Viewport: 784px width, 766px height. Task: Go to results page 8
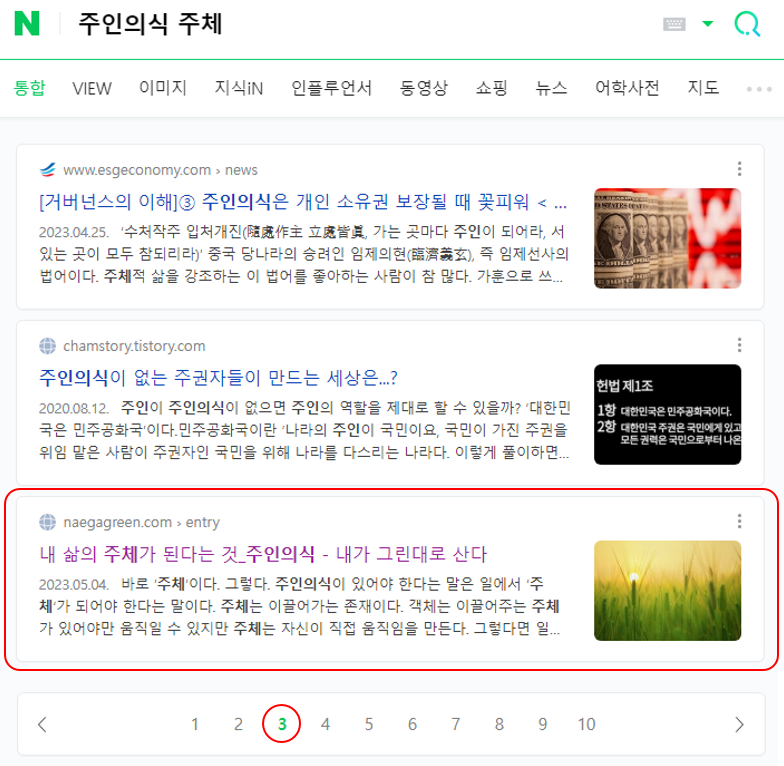tap(499, 724)
